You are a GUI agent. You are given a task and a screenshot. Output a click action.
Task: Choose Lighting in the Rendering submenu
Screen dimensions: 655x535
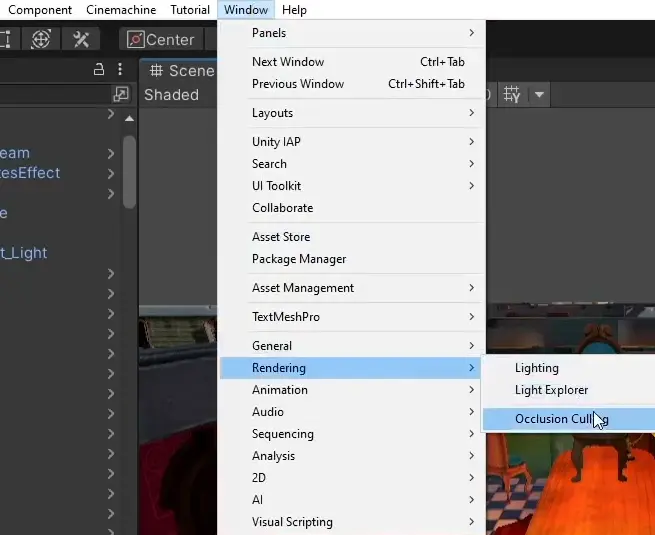(537, 368)
